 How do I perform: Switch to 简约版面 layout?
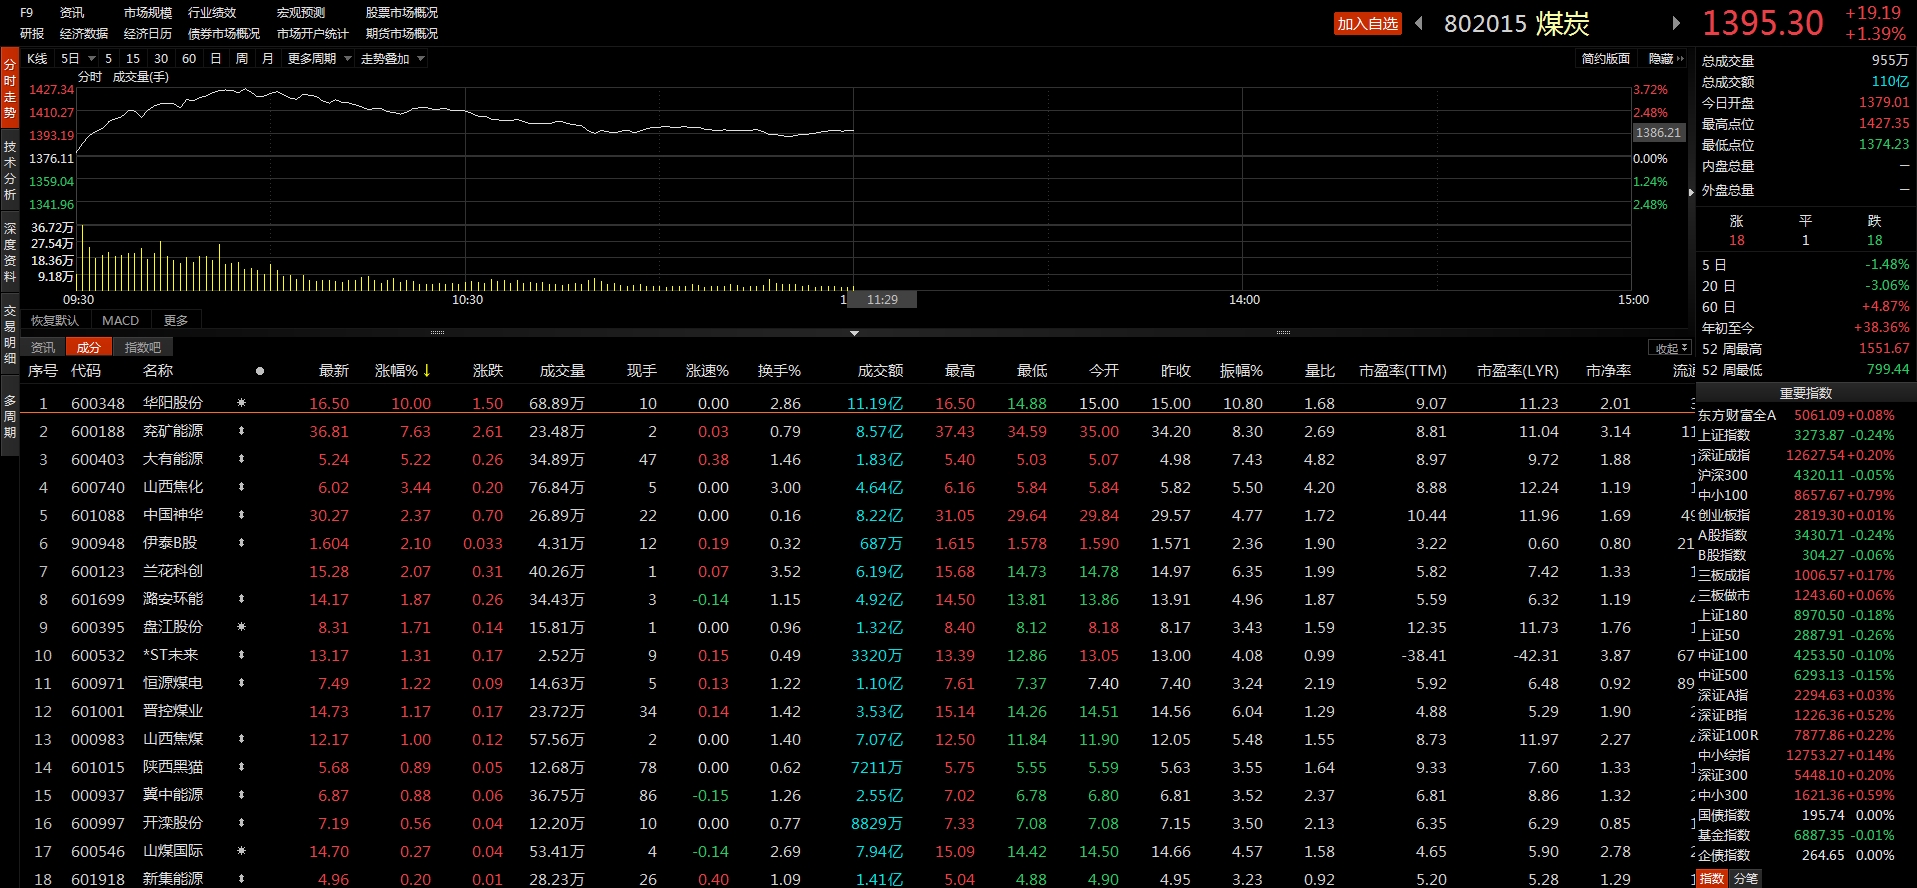tap(1606, 59)
